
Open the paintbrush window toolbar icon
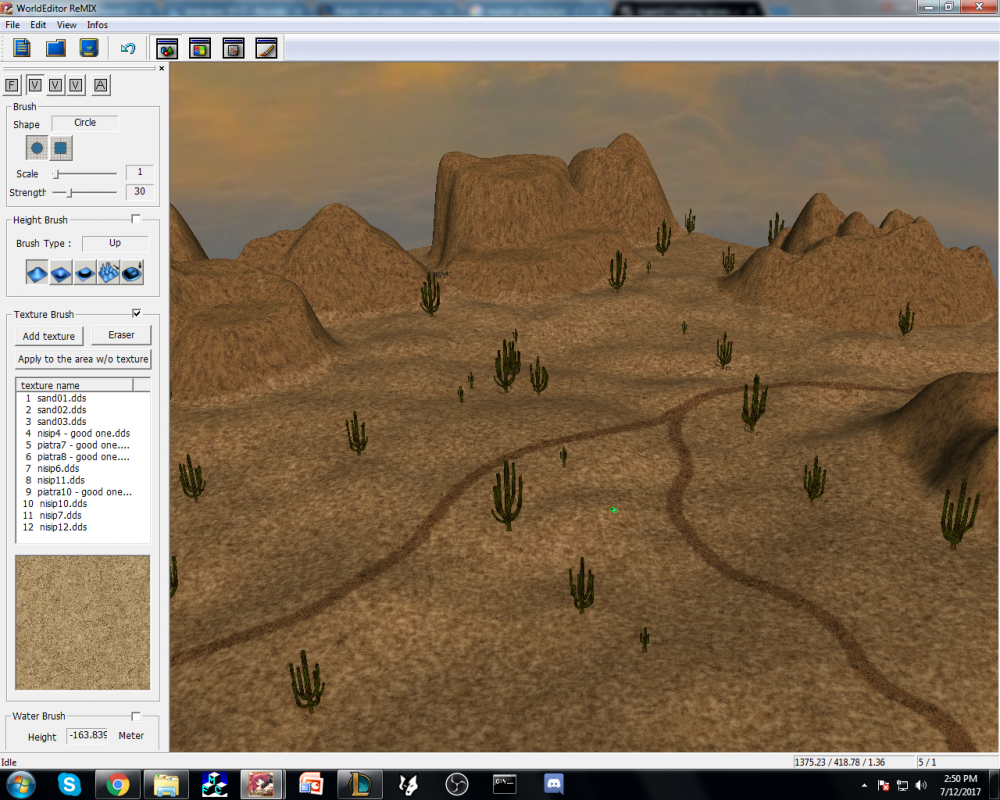pyautogui.click(x=266, y=48)
